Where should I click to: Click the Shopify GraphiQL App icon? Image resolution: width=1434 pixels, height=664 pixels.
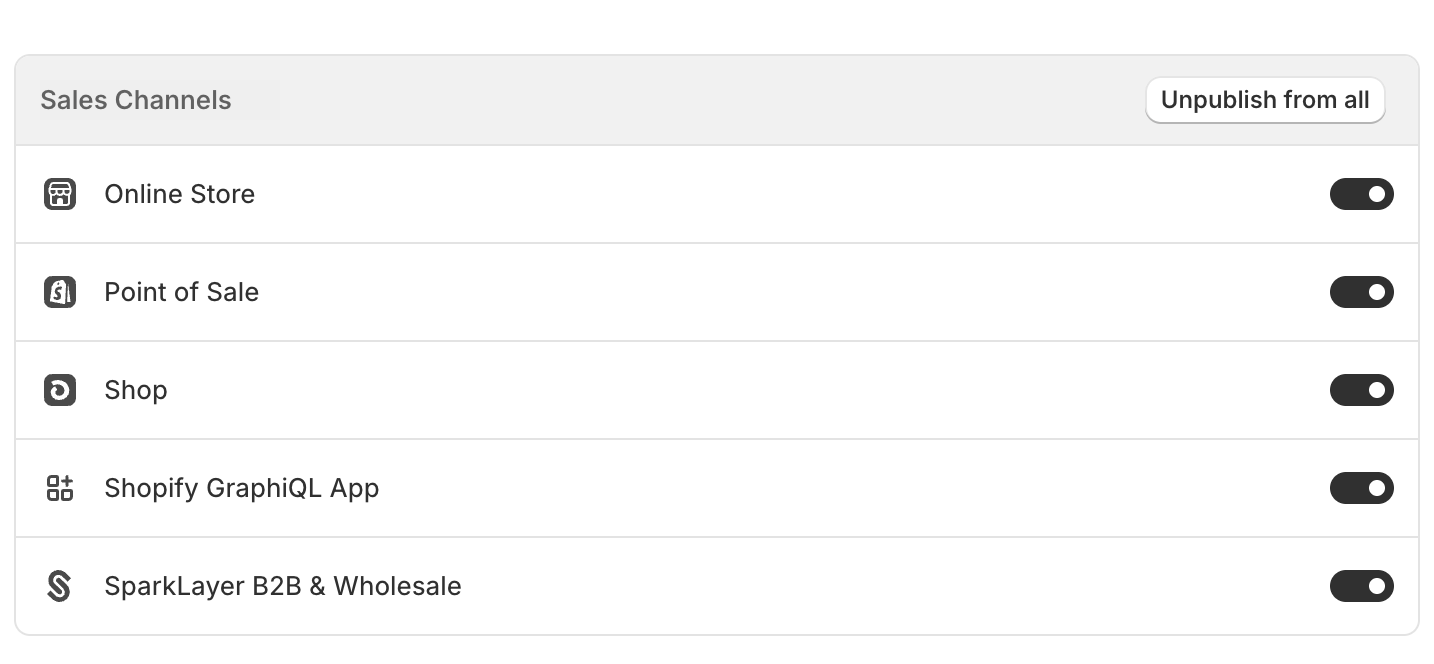pyautogui.click(x=60, y=488)
